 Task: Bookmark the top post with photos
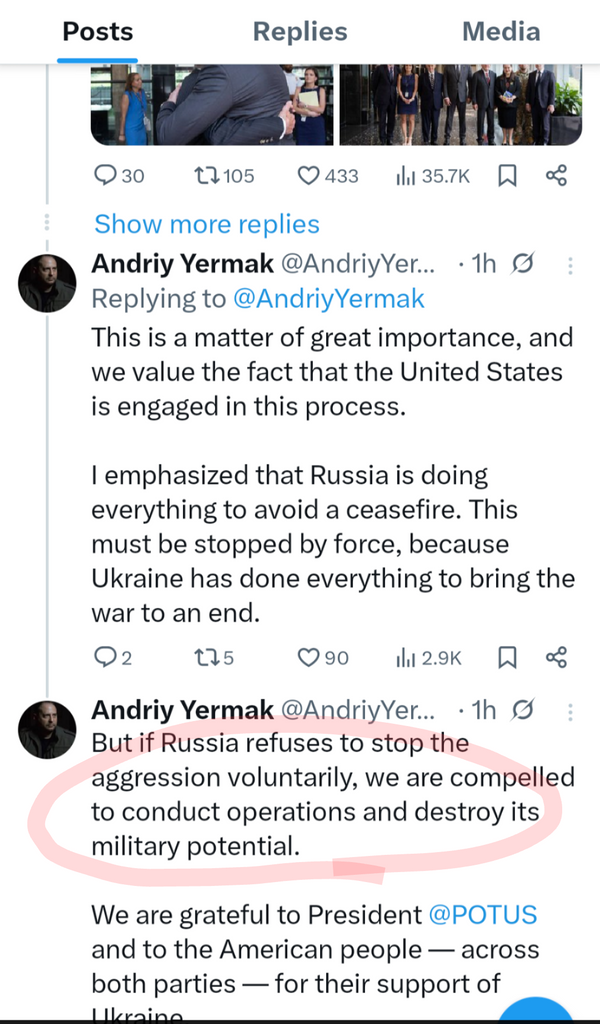point(508,176)
